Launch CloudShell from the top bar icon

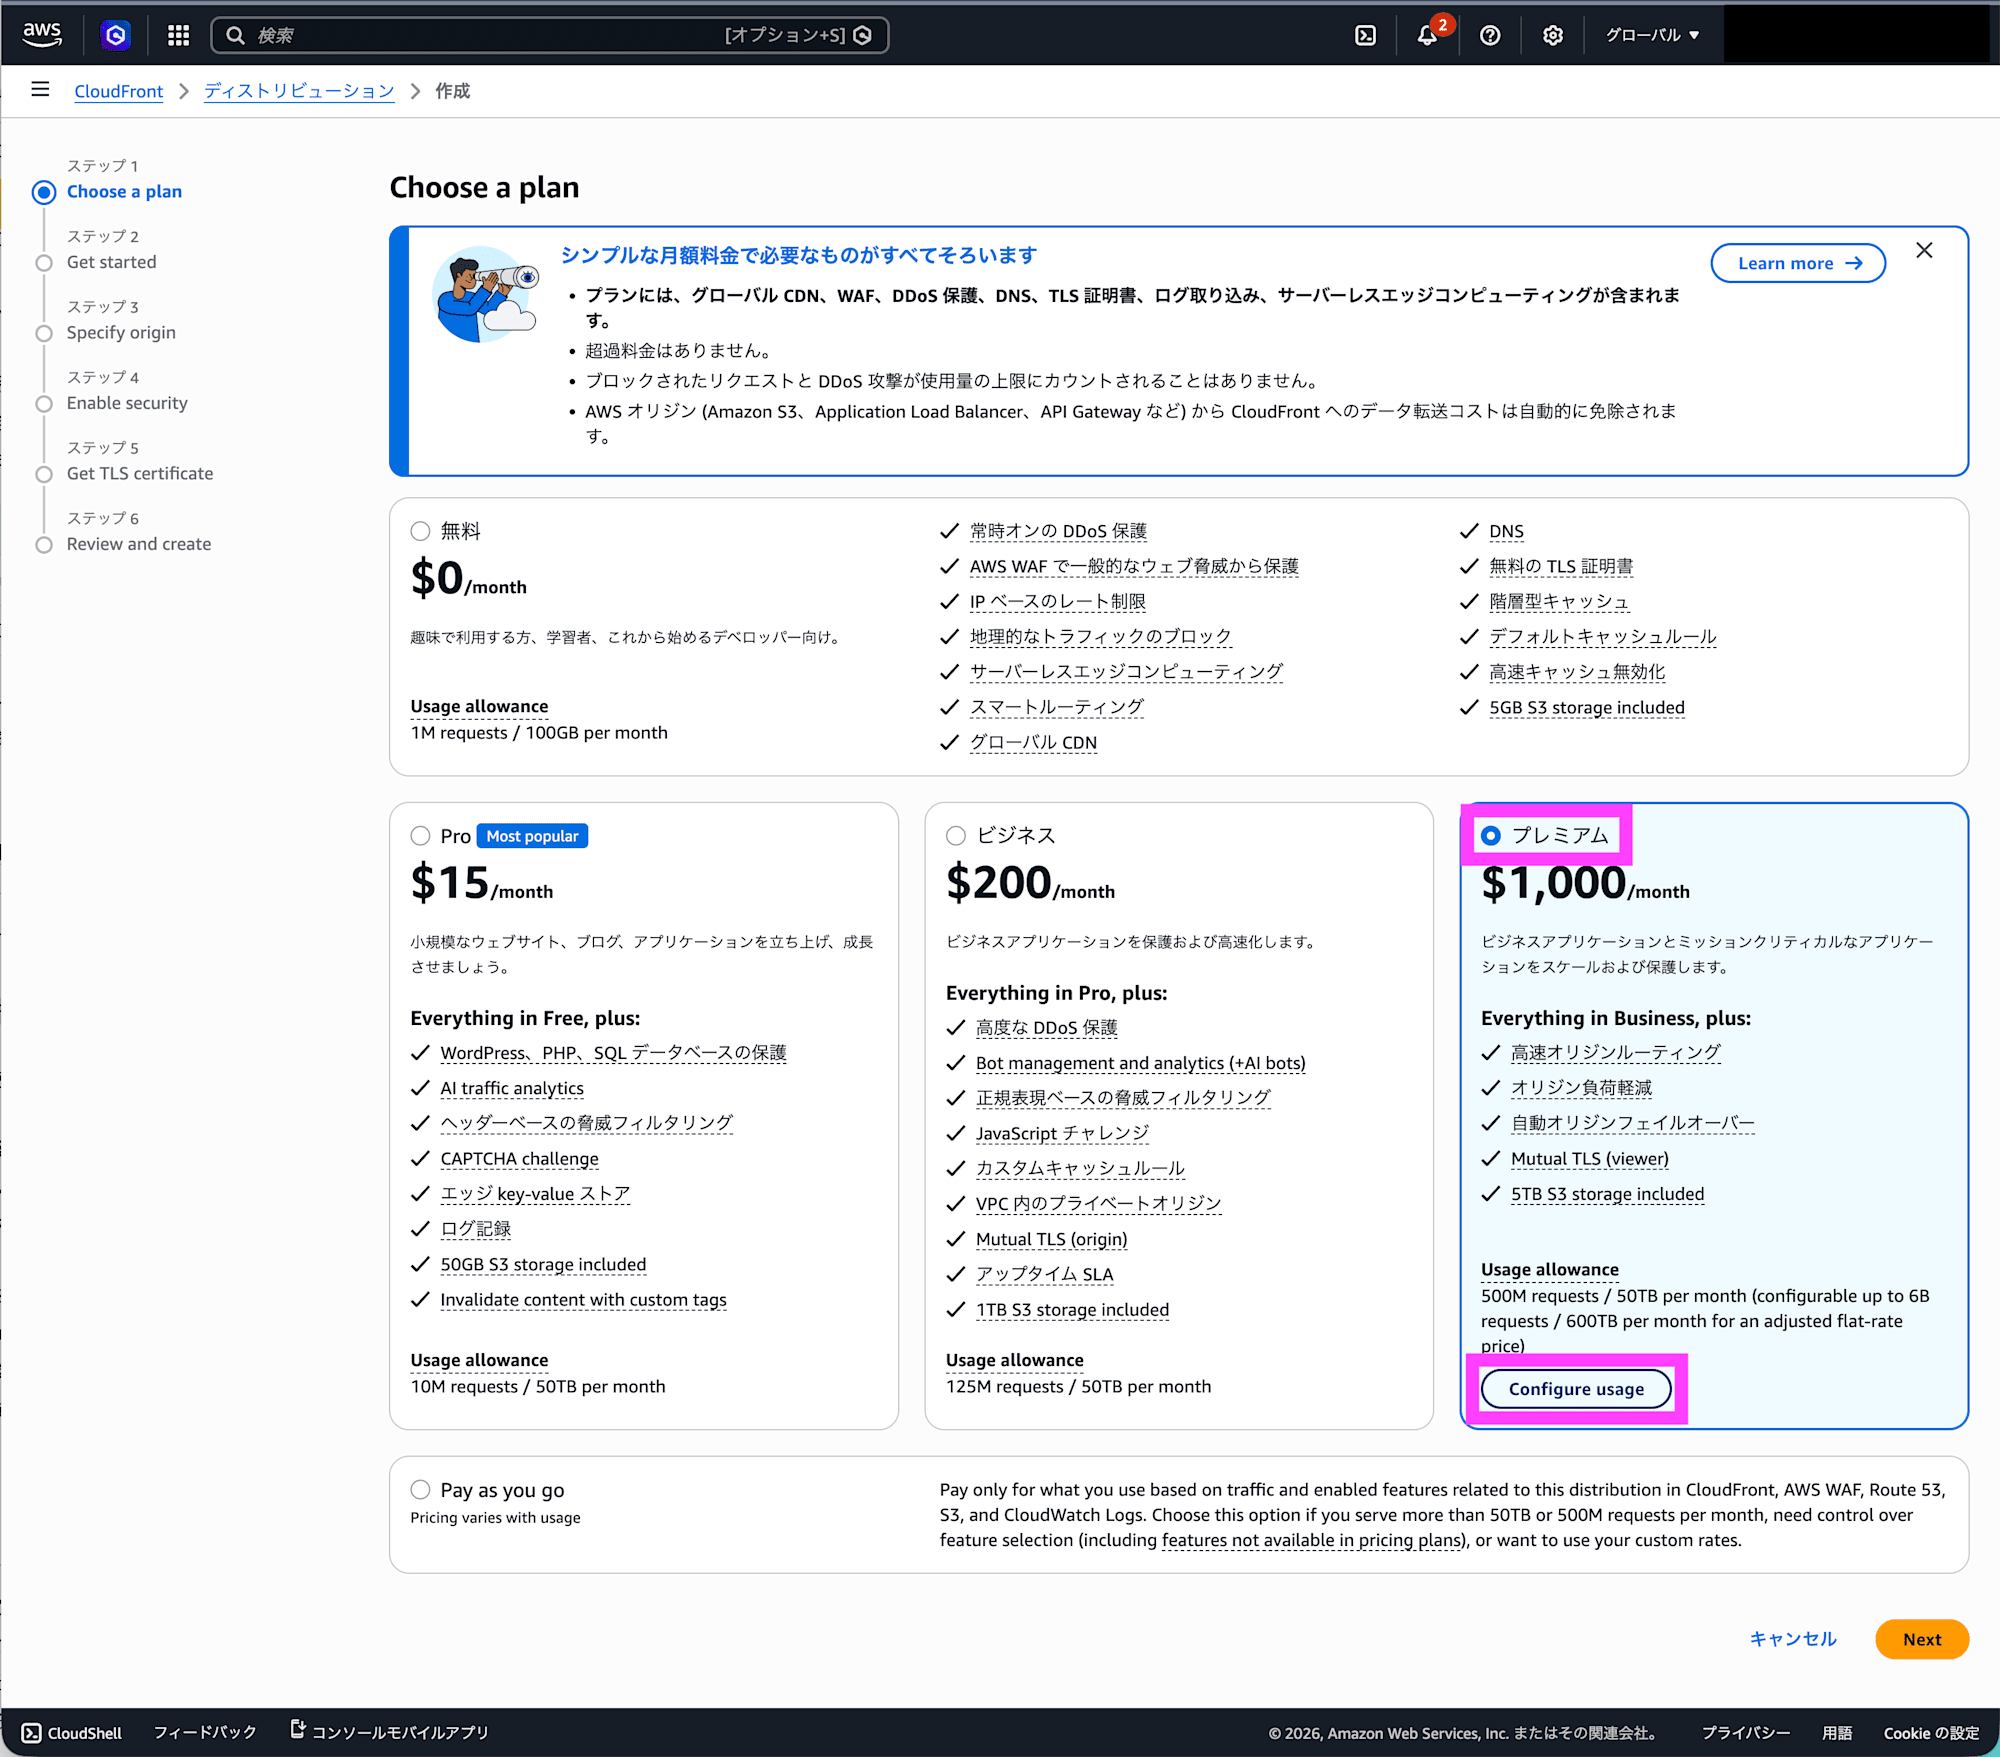(x=1365, y=35)
